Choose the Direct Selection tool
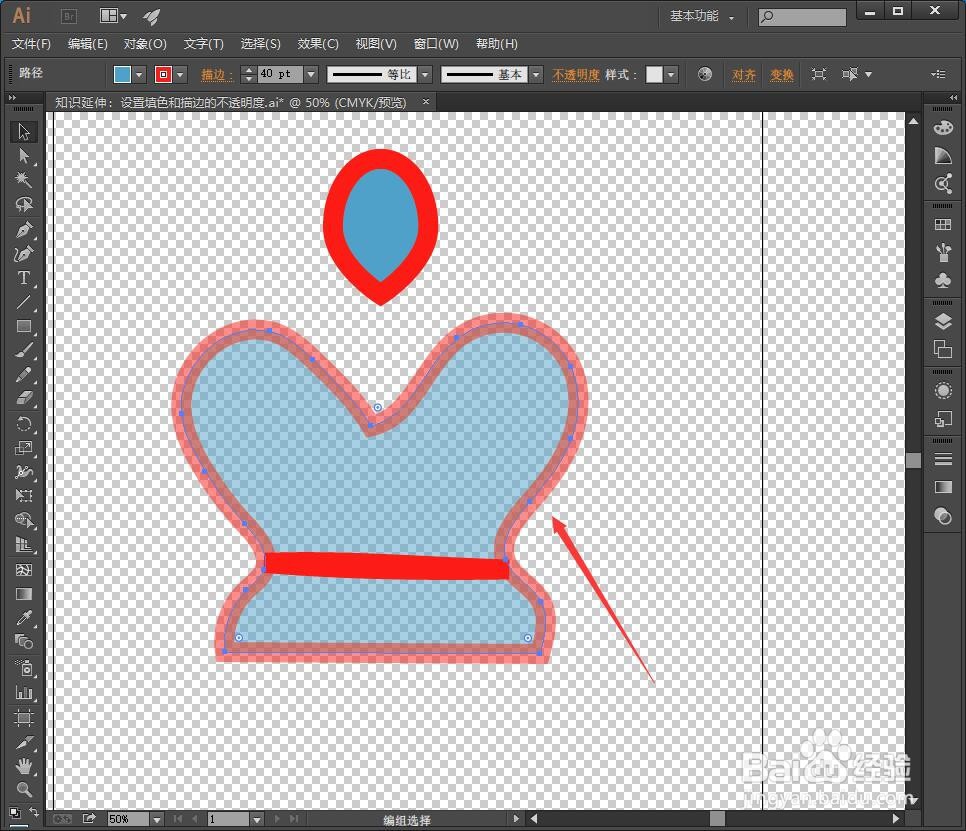Viewport: 966px width, 831px height. [x=23, y=156]
